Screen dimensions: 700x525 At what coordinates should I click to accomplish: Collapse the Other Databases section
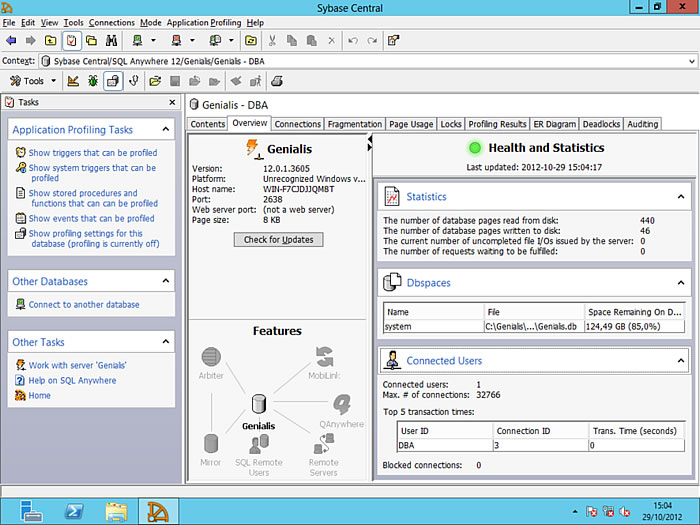(166, 281)
